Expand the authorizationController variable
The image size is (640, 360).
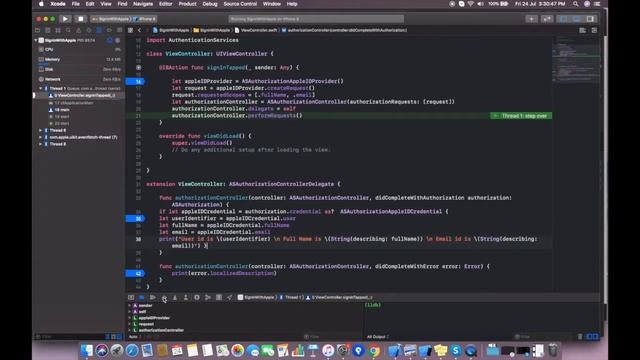[130, 330]
